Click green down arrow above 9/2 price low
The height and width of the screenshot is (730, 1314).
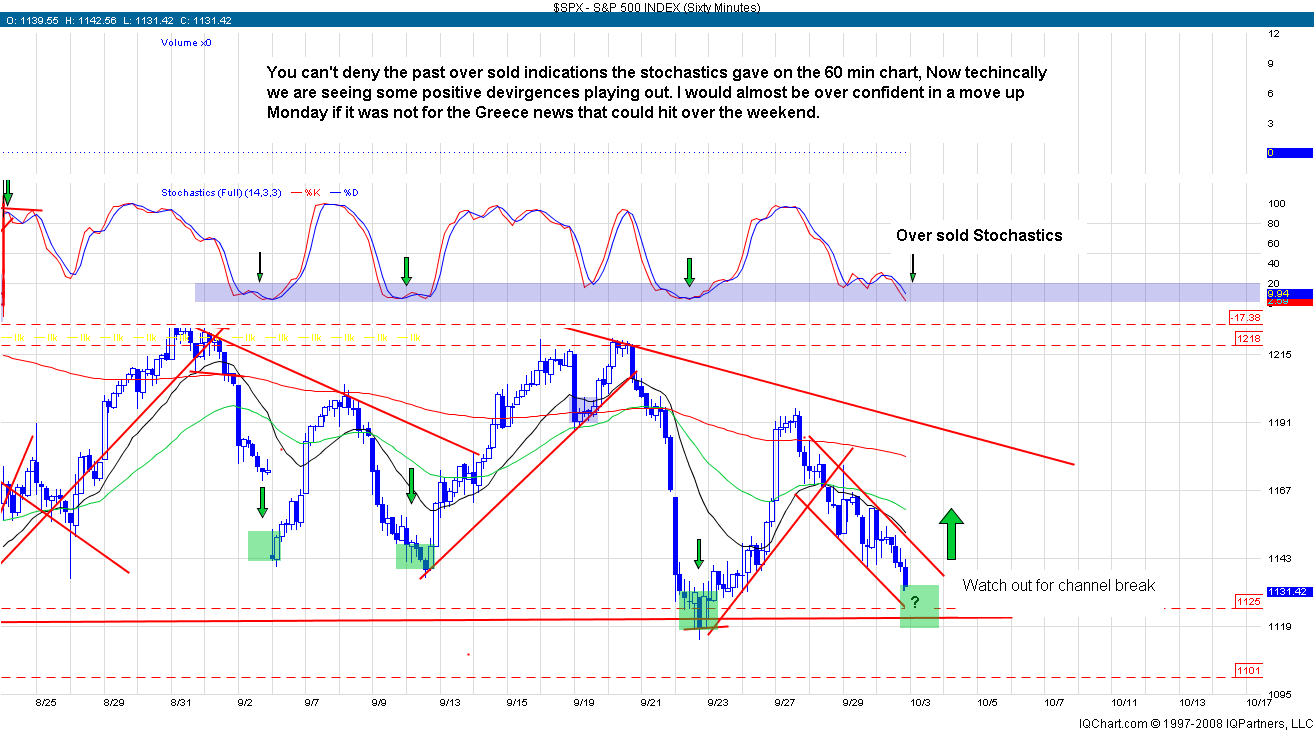[262, 502]
